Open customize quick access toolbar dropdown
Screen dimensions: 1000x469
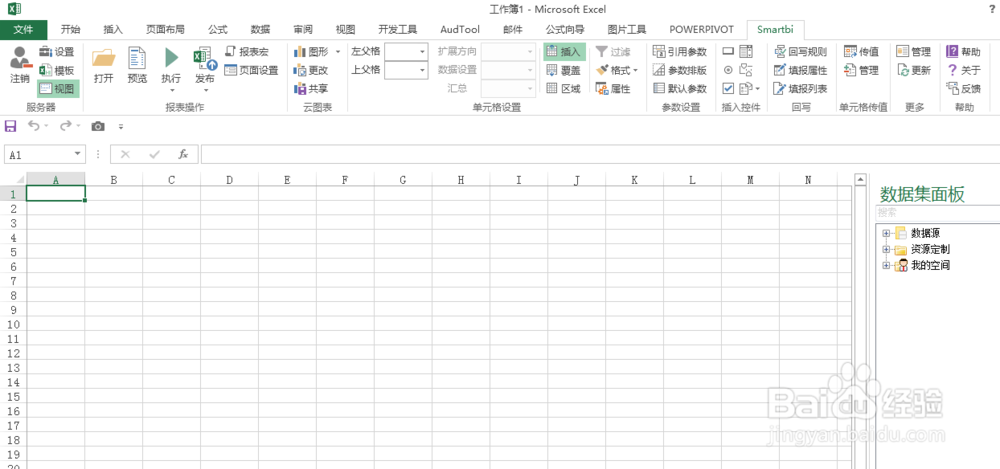pyautogui.click(x=121, y=127)
